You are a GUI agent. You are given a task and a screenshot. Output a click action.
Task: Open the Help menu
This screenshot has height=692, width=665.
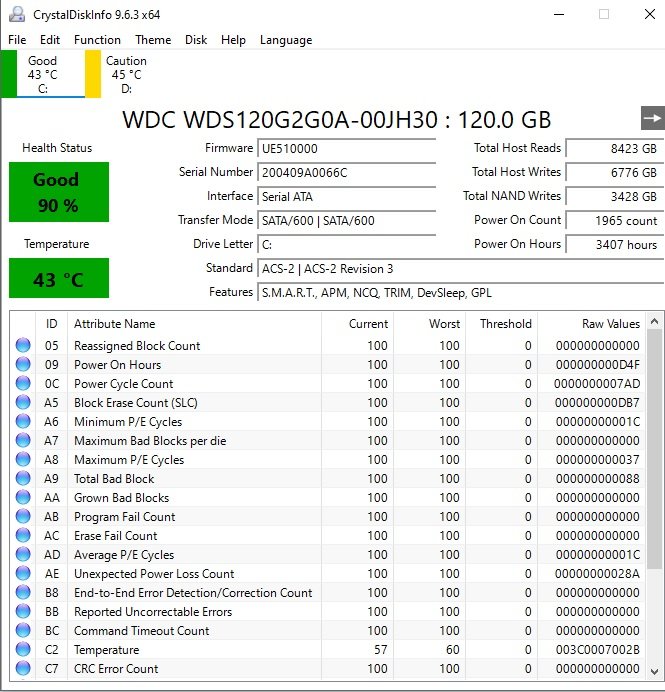pos(233,40)
